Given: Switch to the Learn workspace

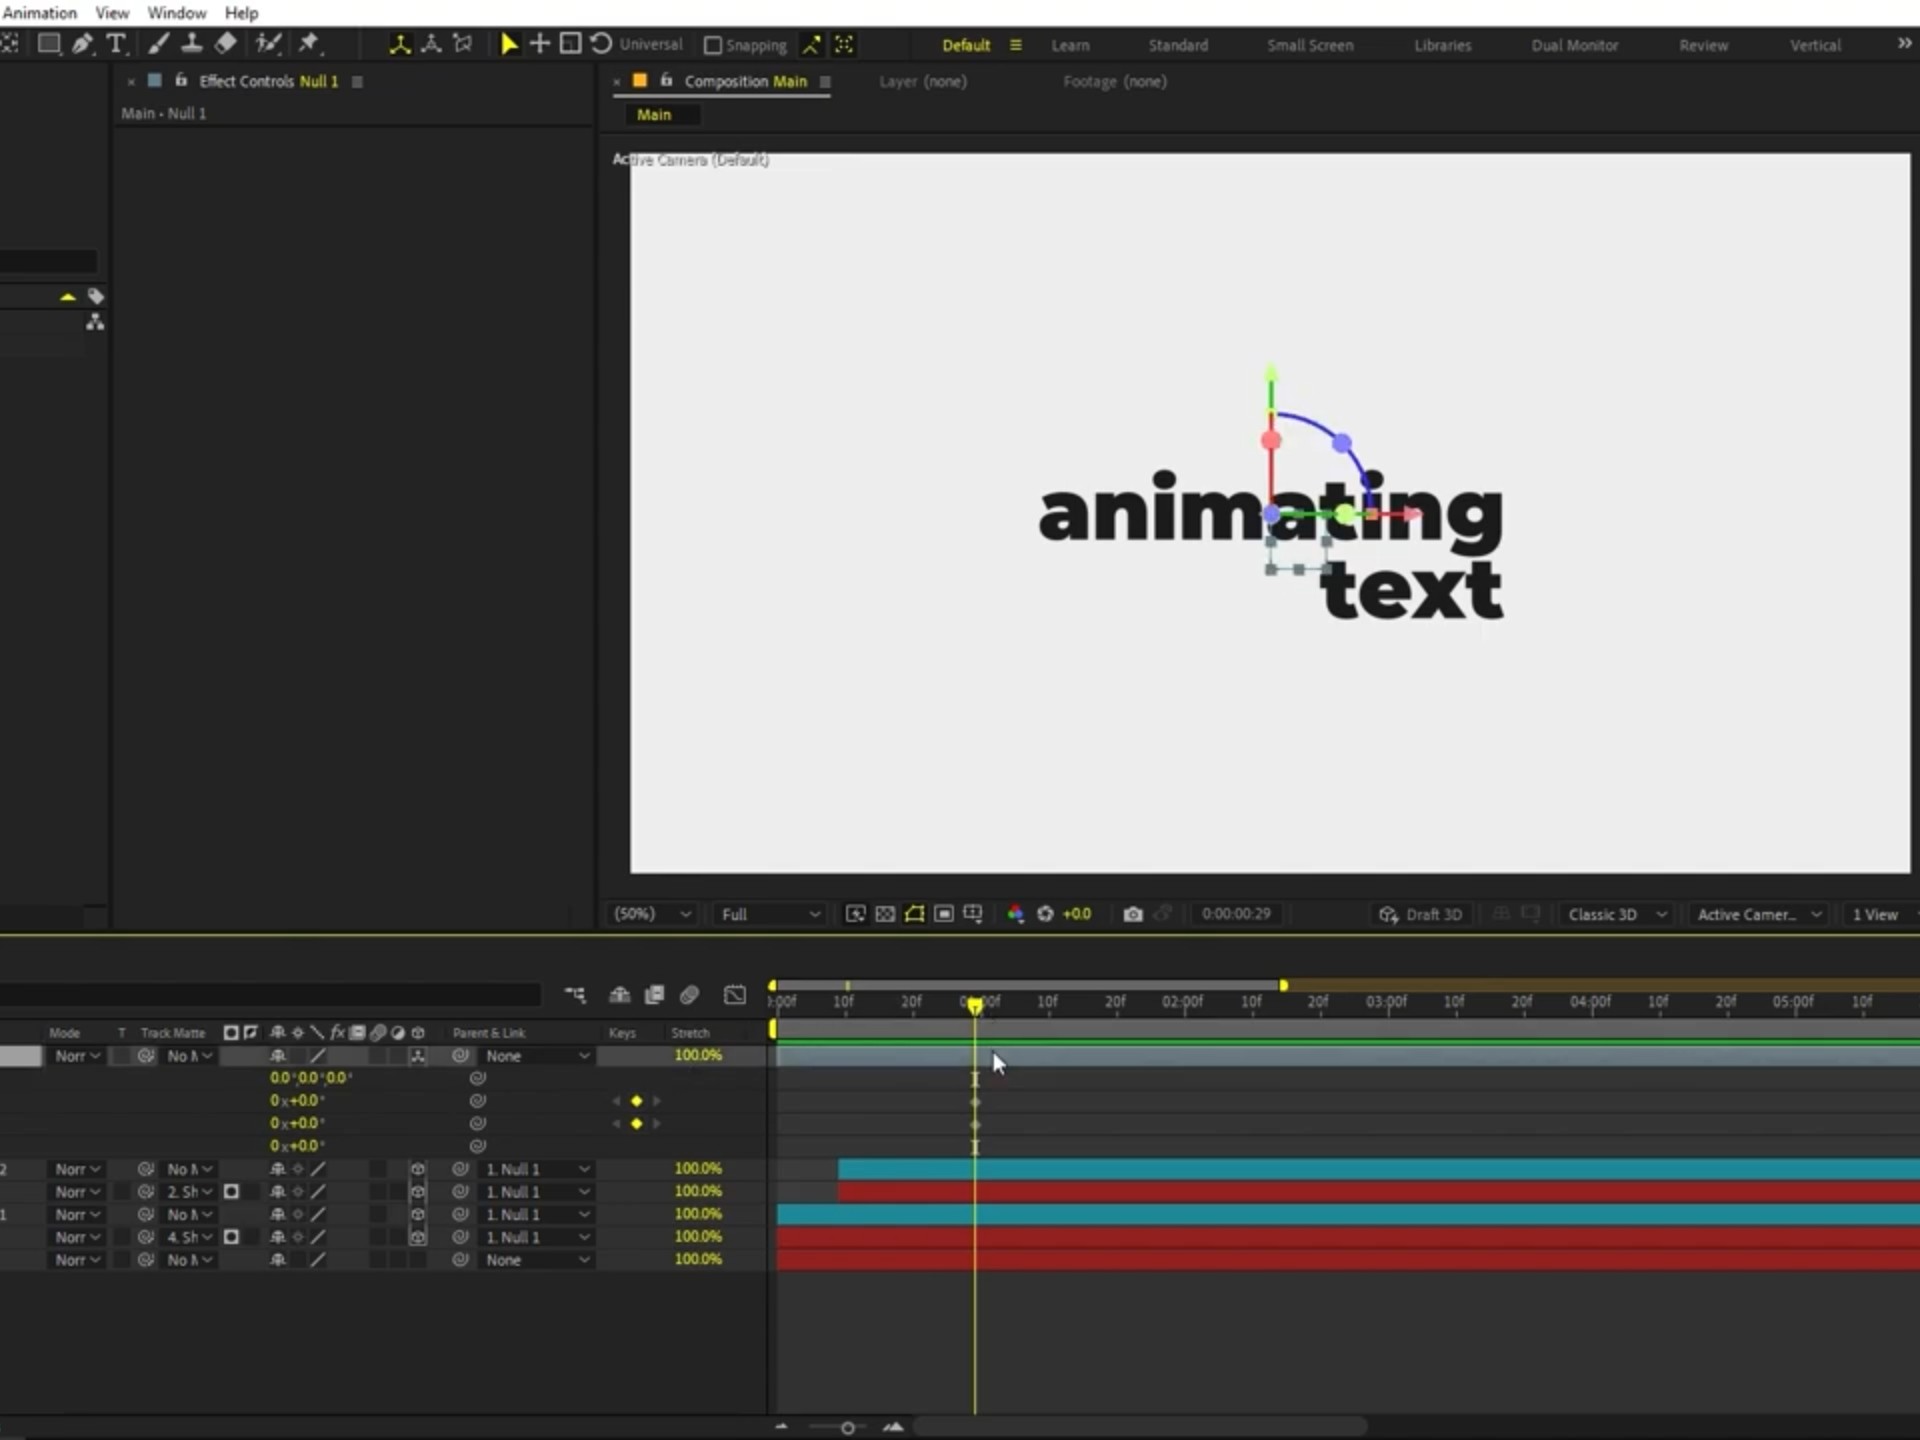Looking at the screenshot, I should 1070,45.
